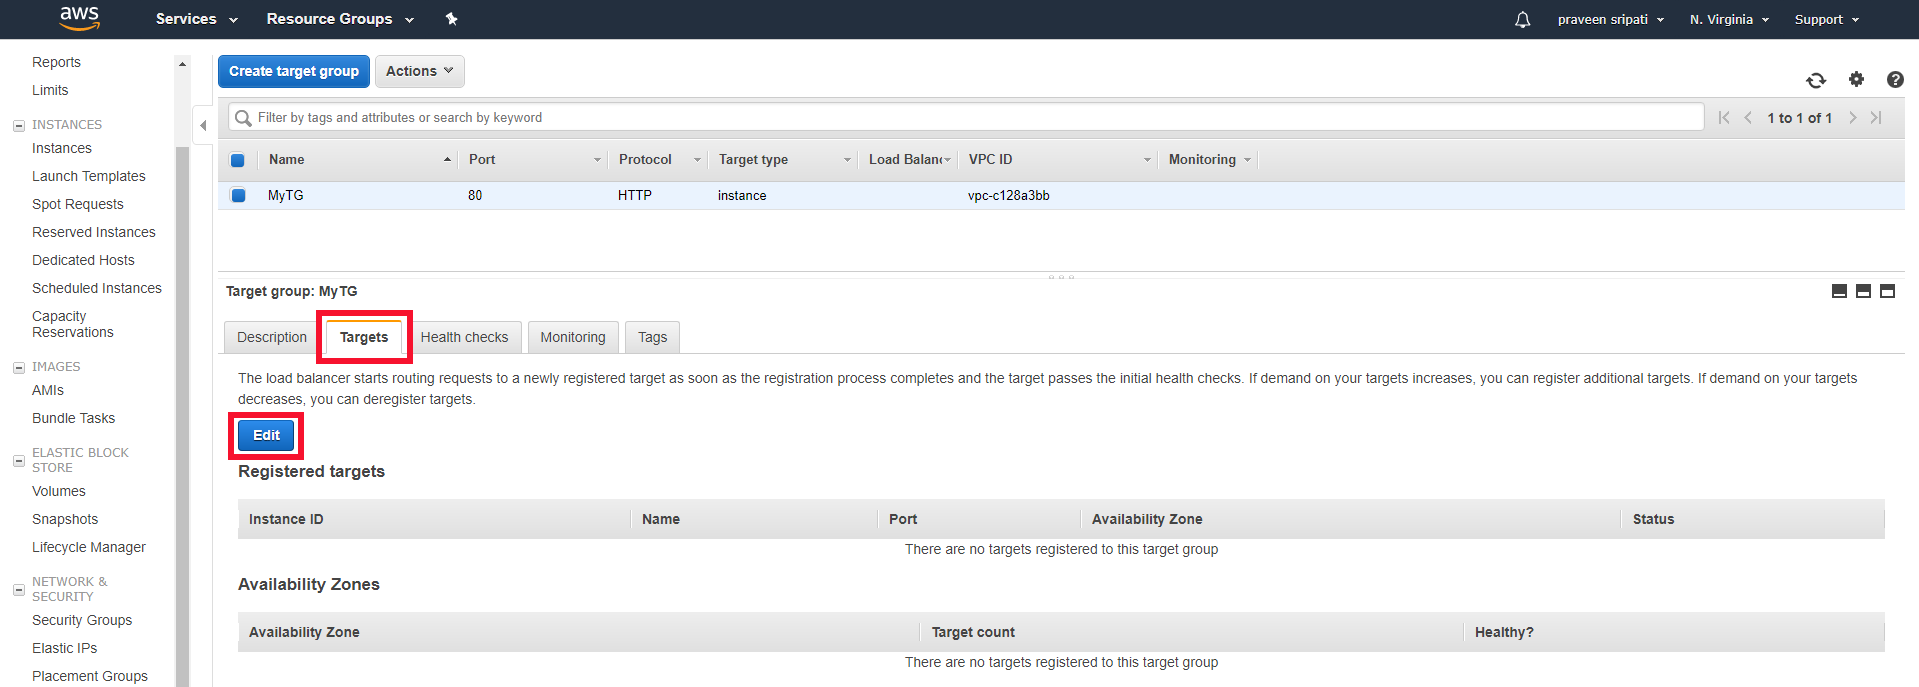Maximize the details pane layout icon

point(1887,291)
